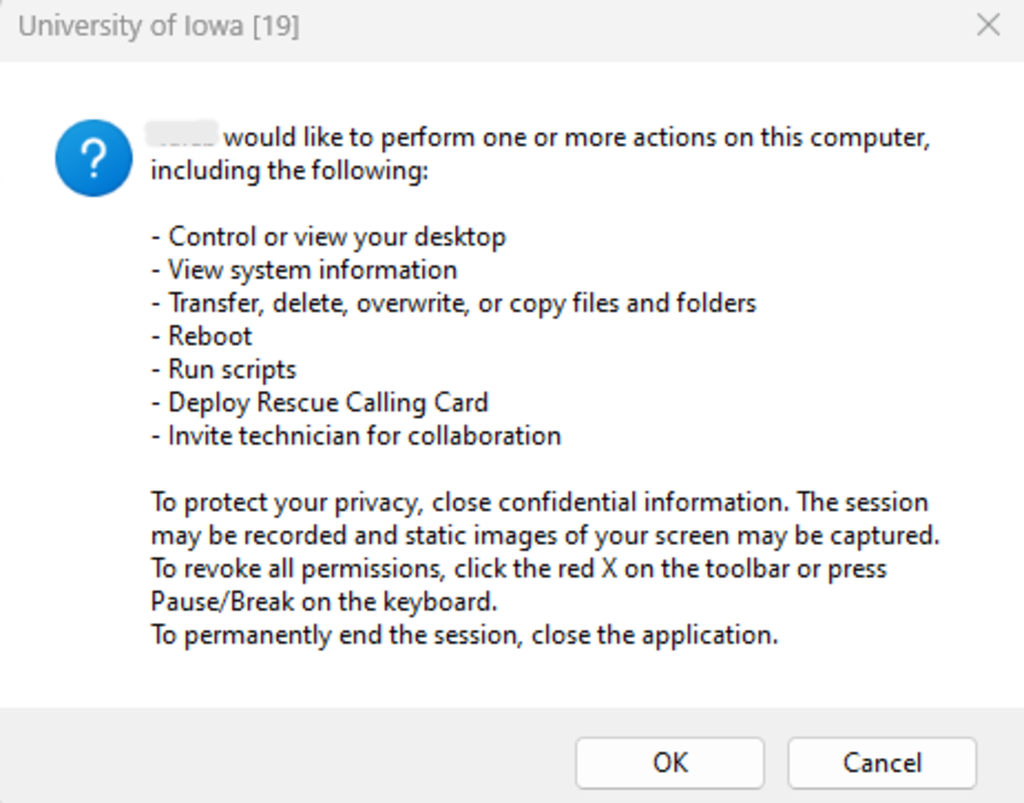1024x803 pixels.
Task: Select the Run scripts list entry
Action: [x=232, y=369]
